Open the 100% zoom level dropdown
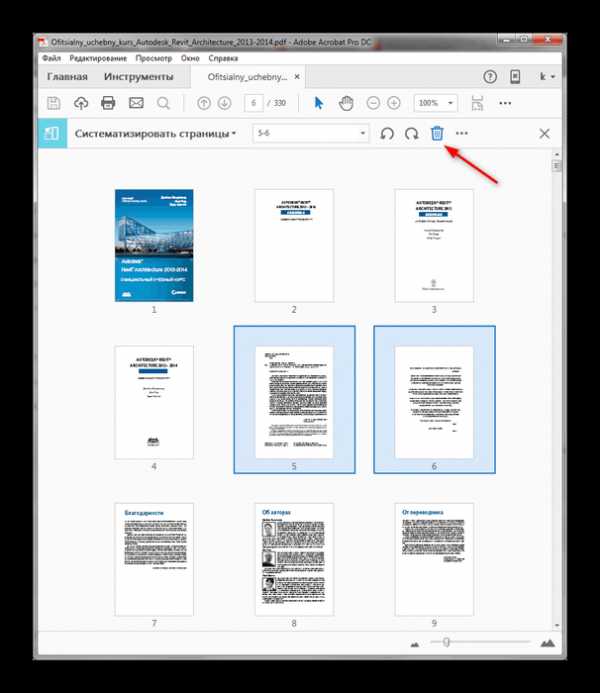The image size is (600, 693). pos(435,103)
